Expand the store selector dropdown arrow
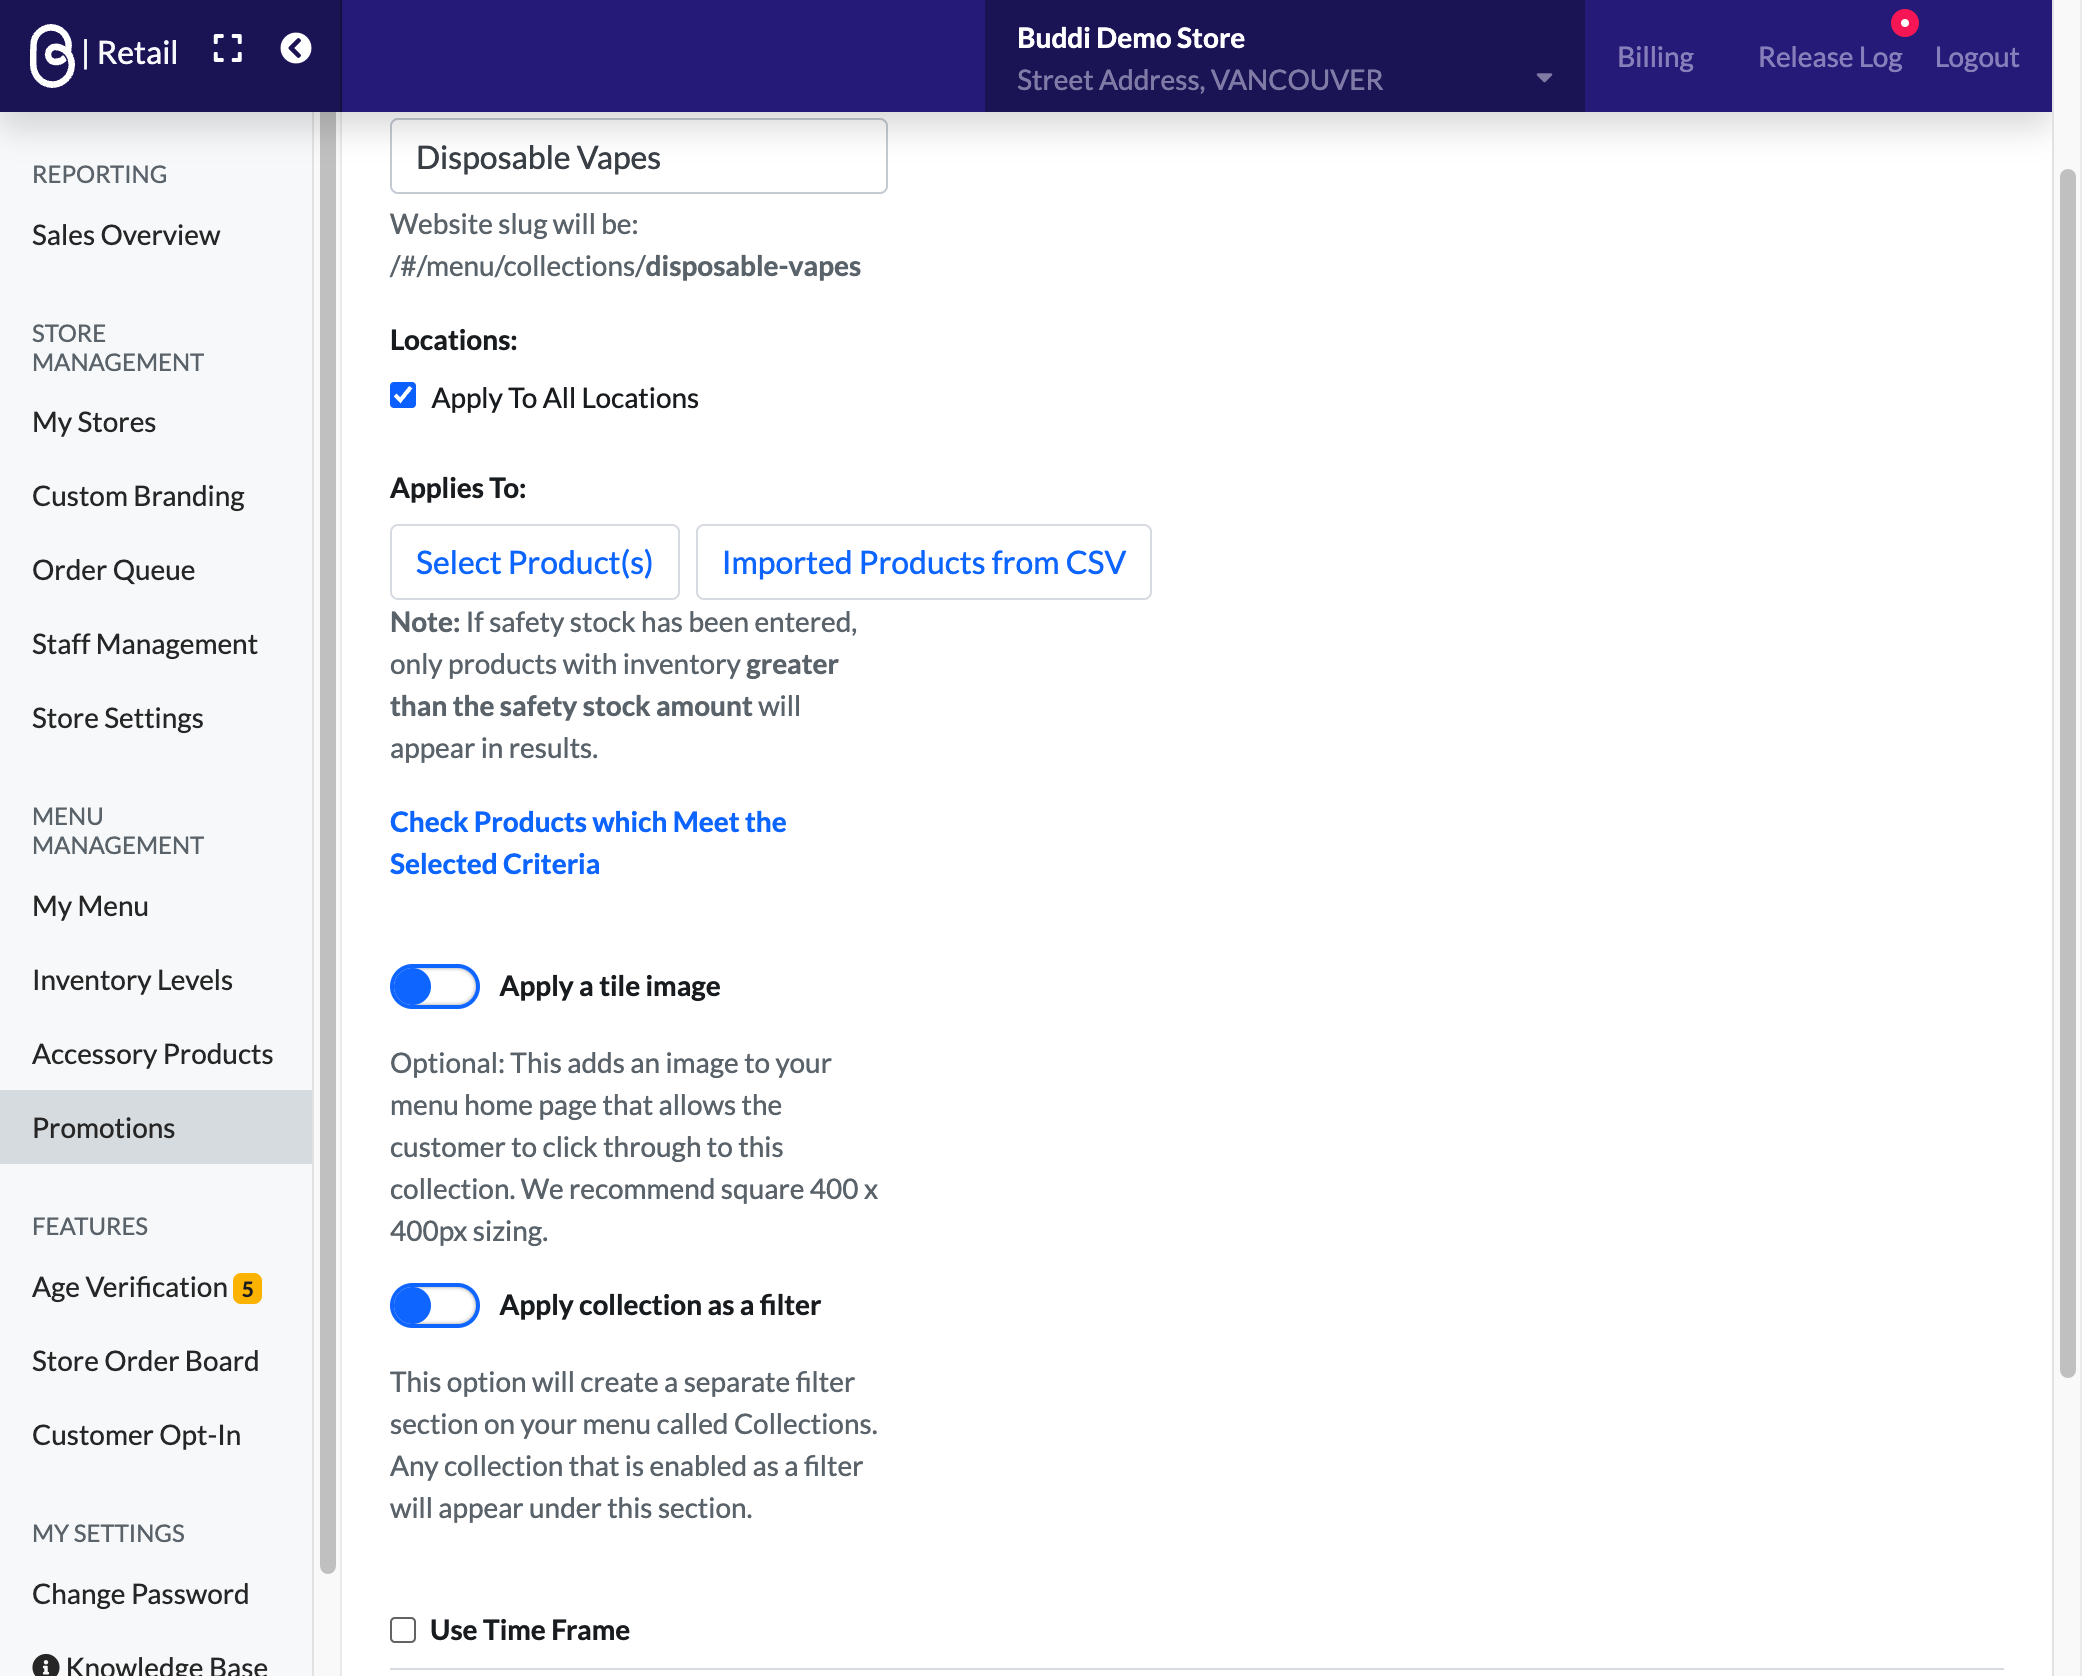 [x=1544, y=78]
